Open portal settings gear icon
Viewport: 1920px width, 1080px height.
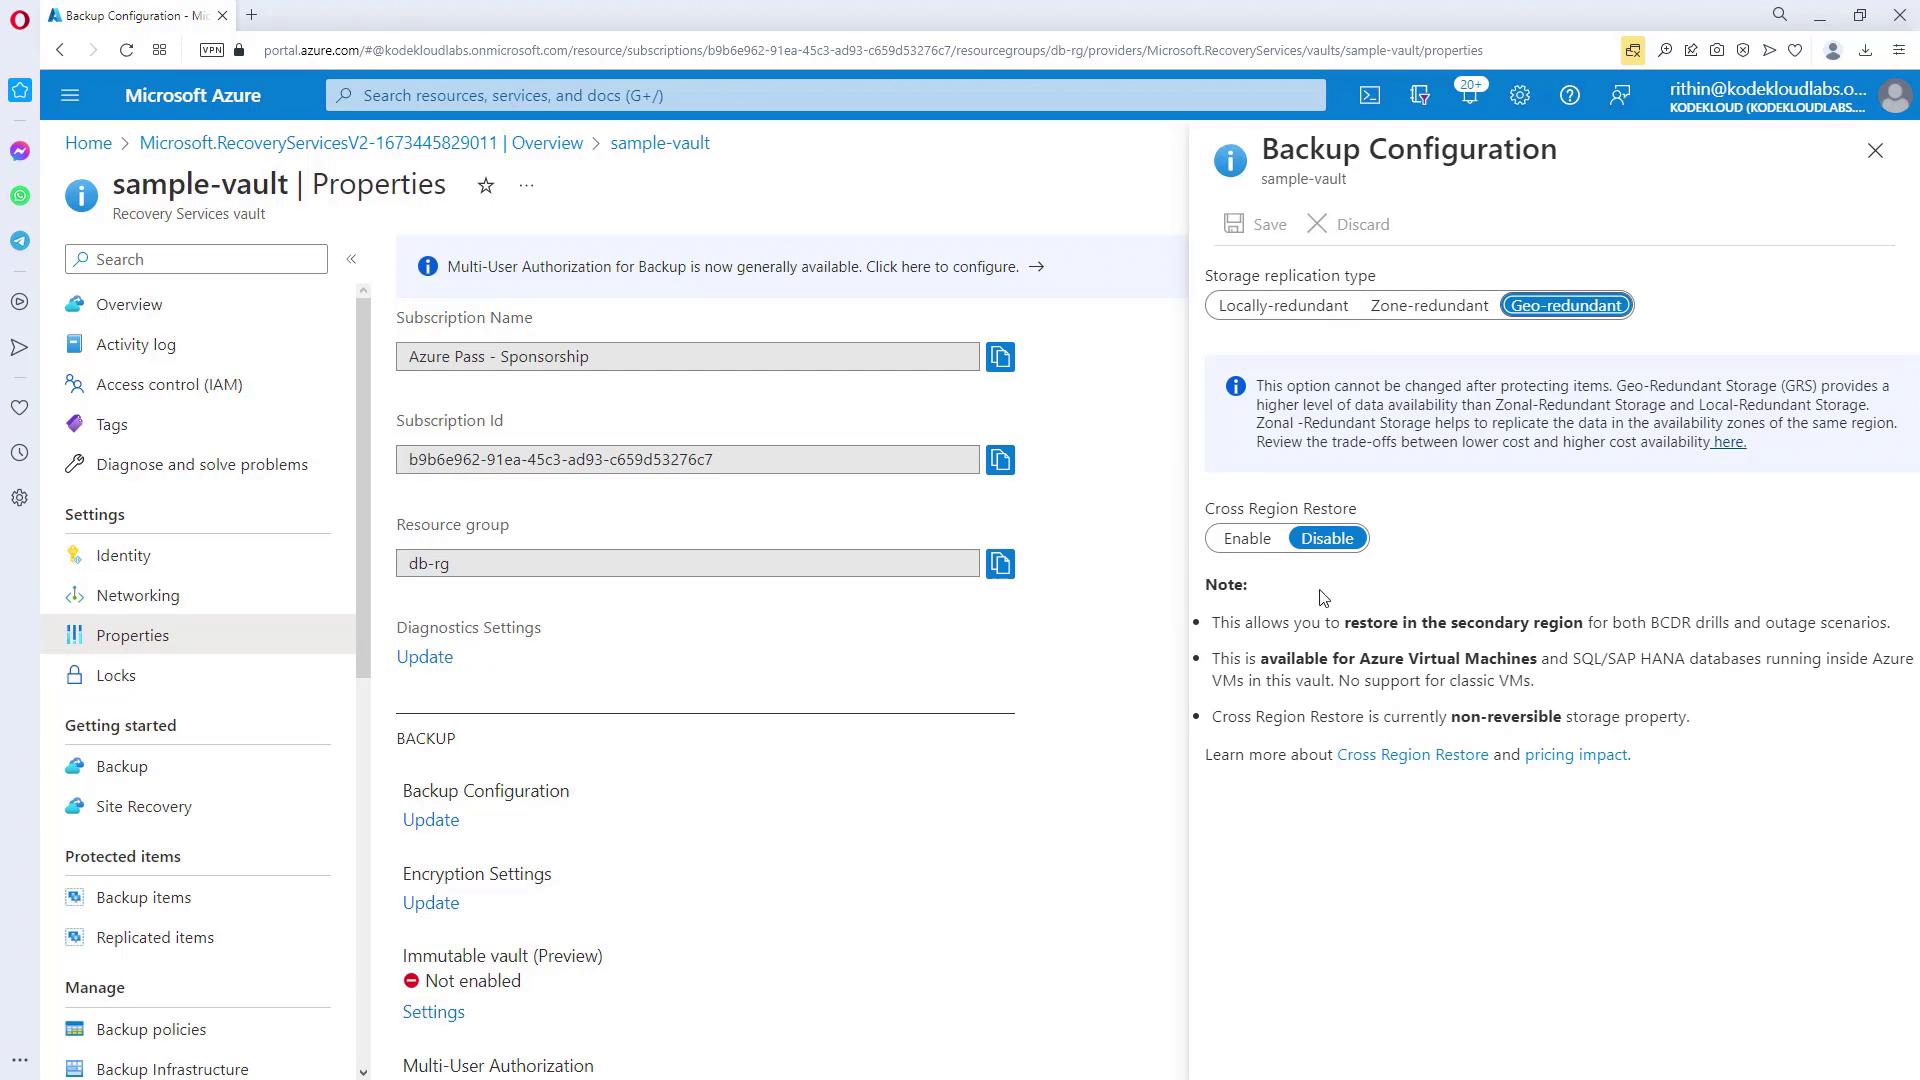[1519, 95]
